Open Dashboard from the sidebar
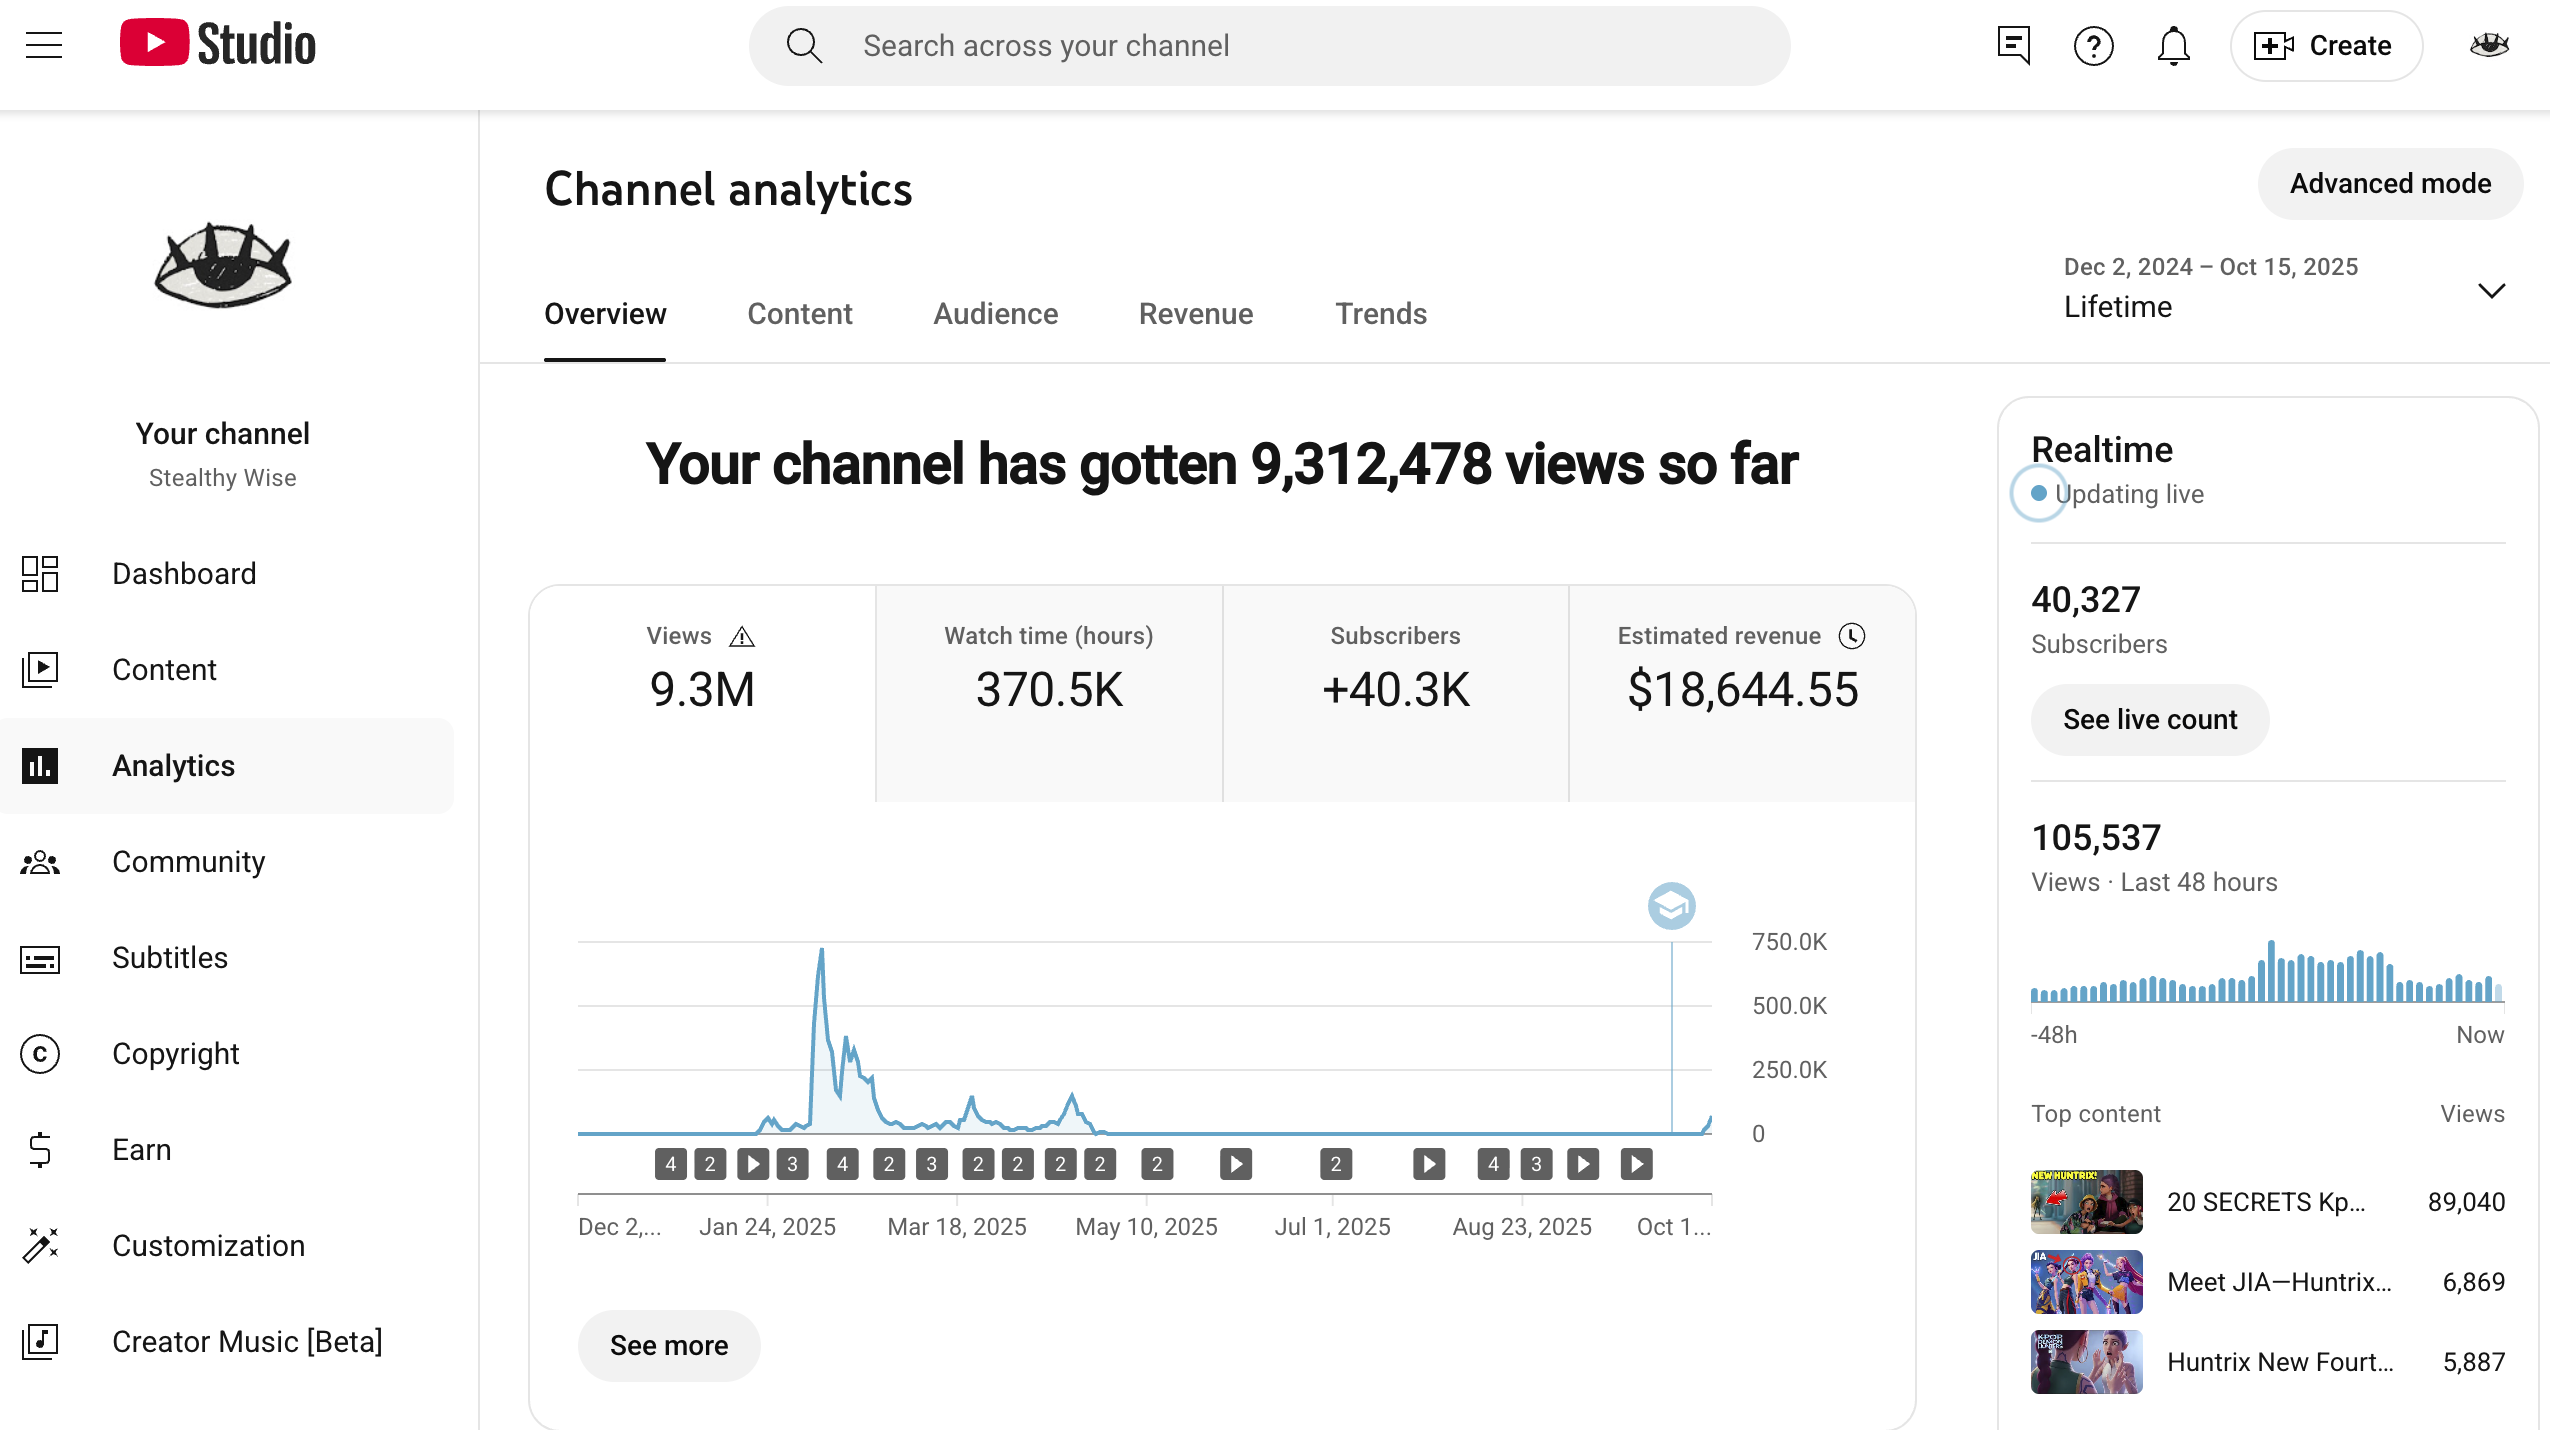 tap(184, 574)
